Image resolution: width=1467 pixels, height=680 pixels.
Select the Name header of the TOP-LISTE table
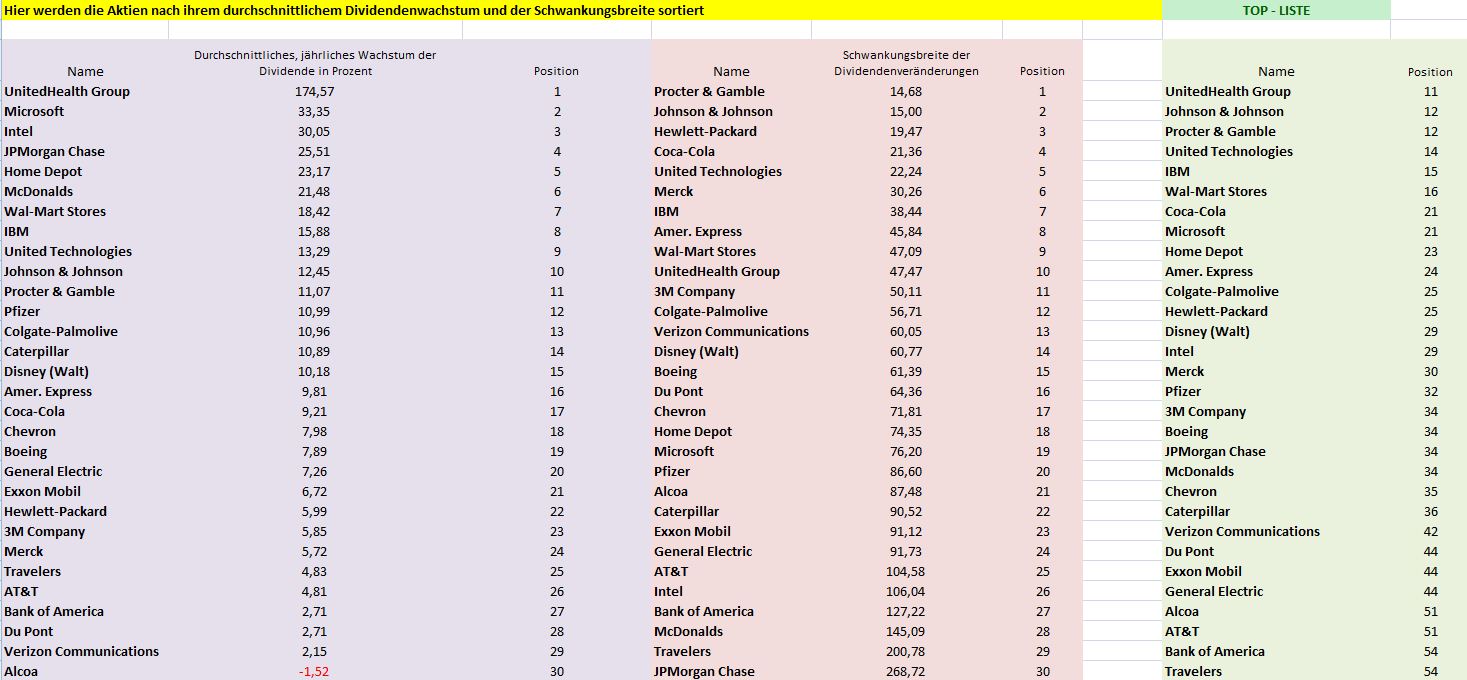coord(1276,71)
